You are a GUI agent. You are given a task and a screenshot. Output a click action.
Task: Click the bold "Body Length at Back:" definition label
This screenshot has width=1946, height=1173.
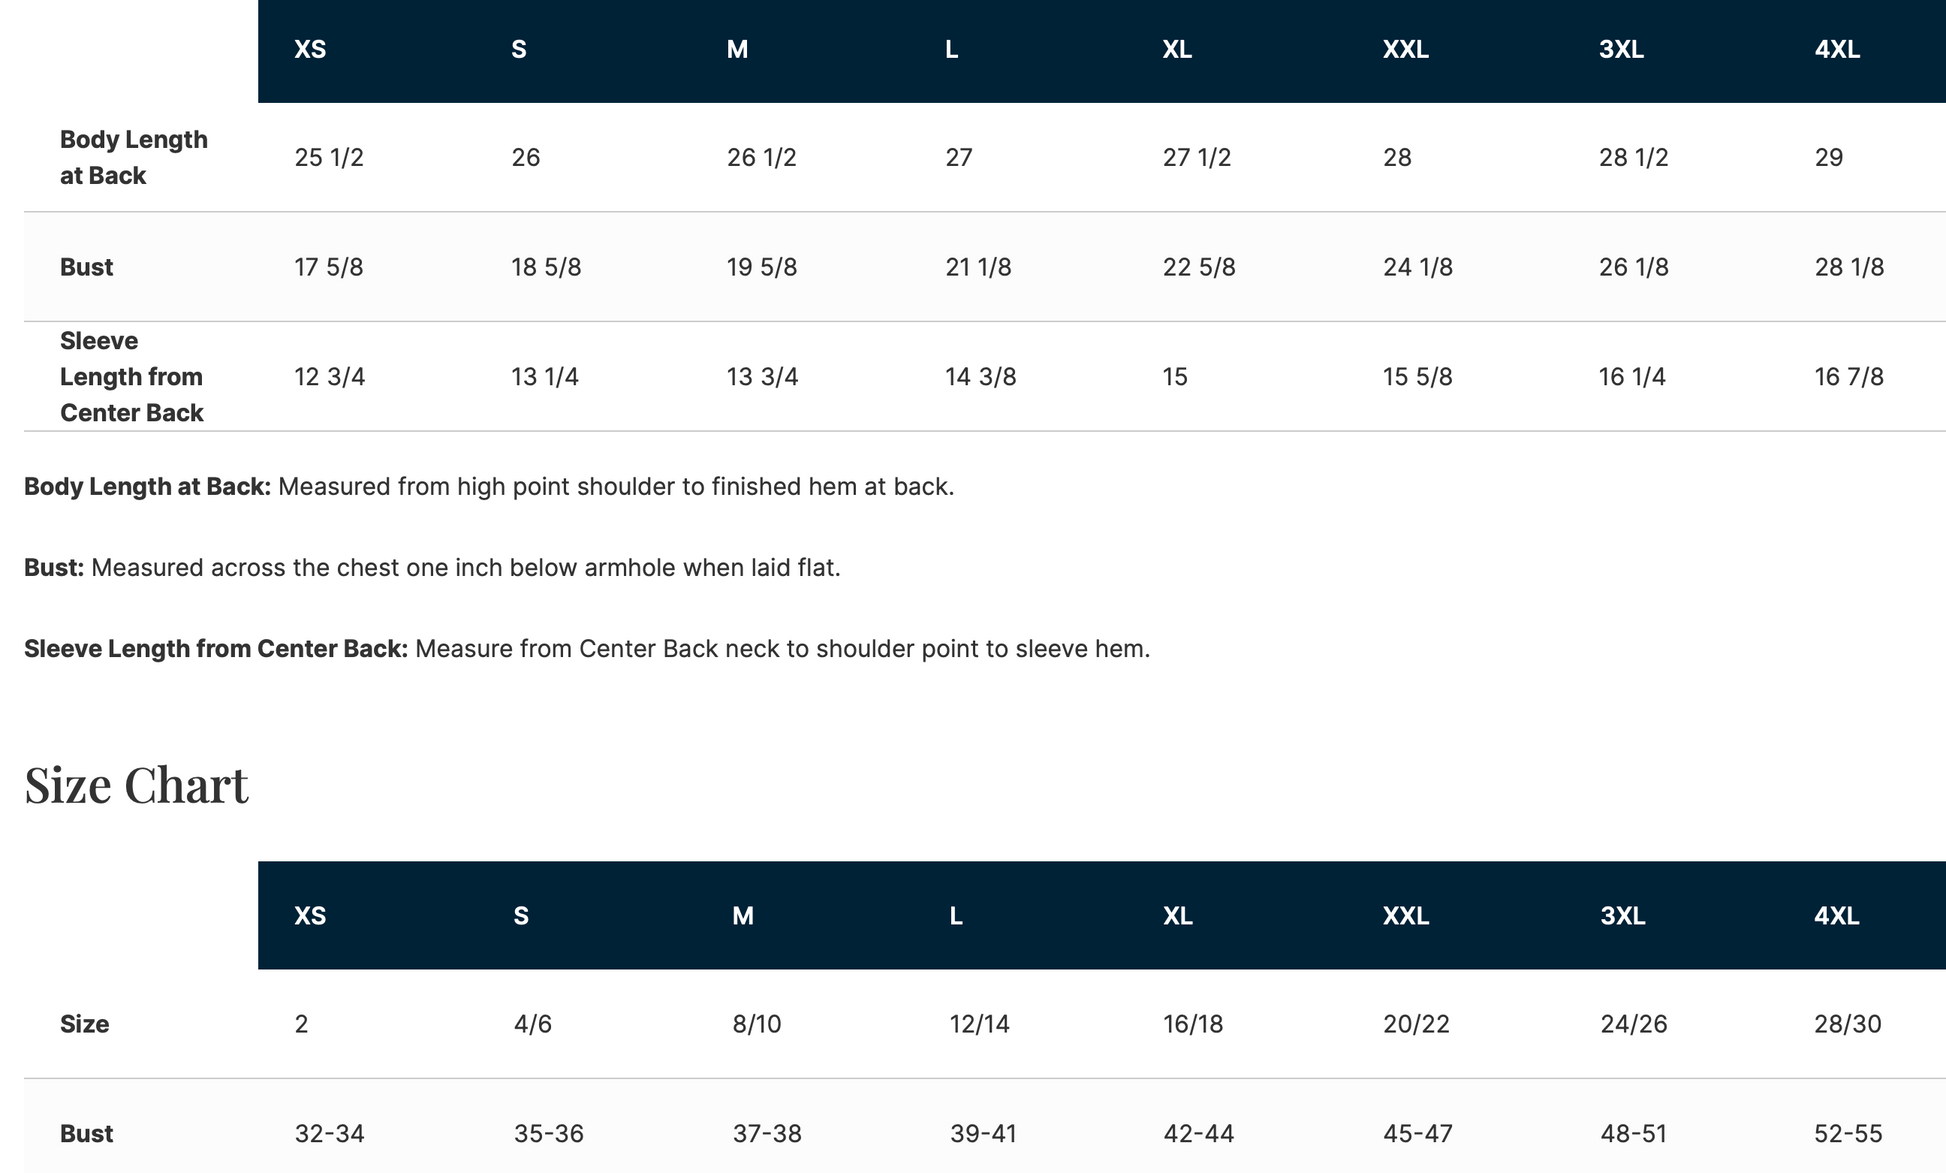click(147, 487)
